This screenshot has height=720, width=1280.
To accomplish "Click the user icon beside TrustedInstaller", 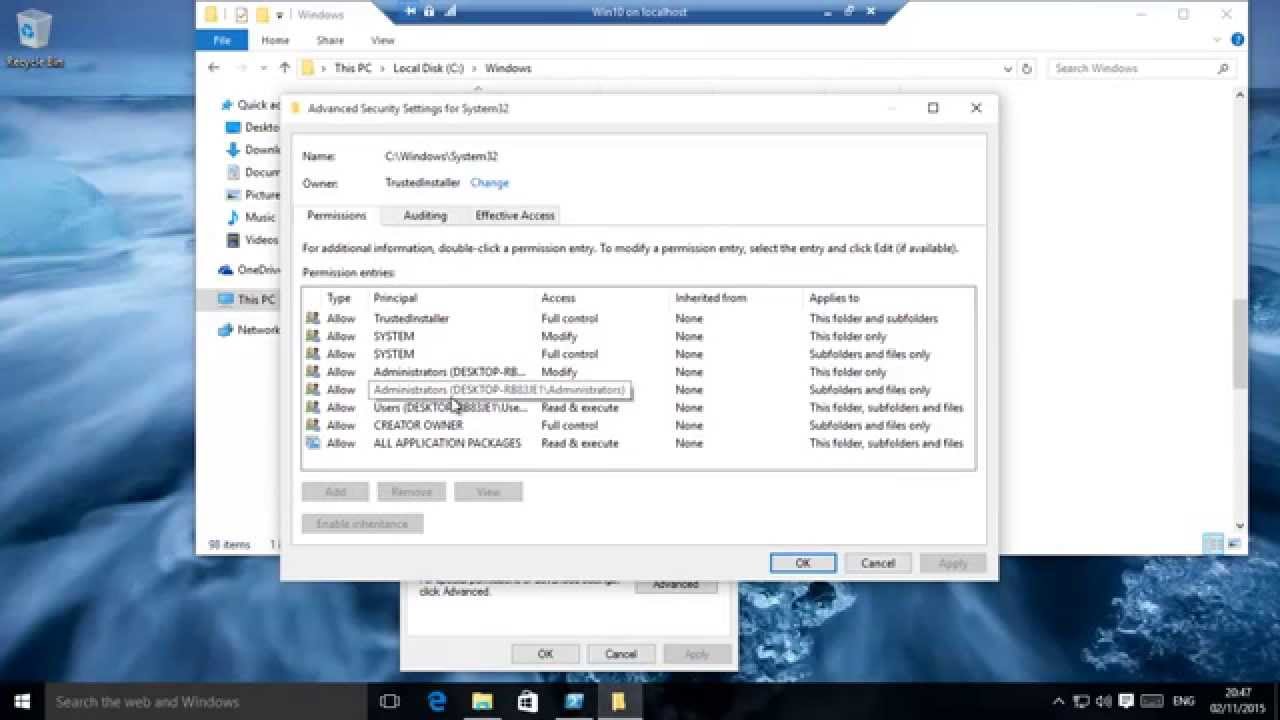I will click(312, 318).
